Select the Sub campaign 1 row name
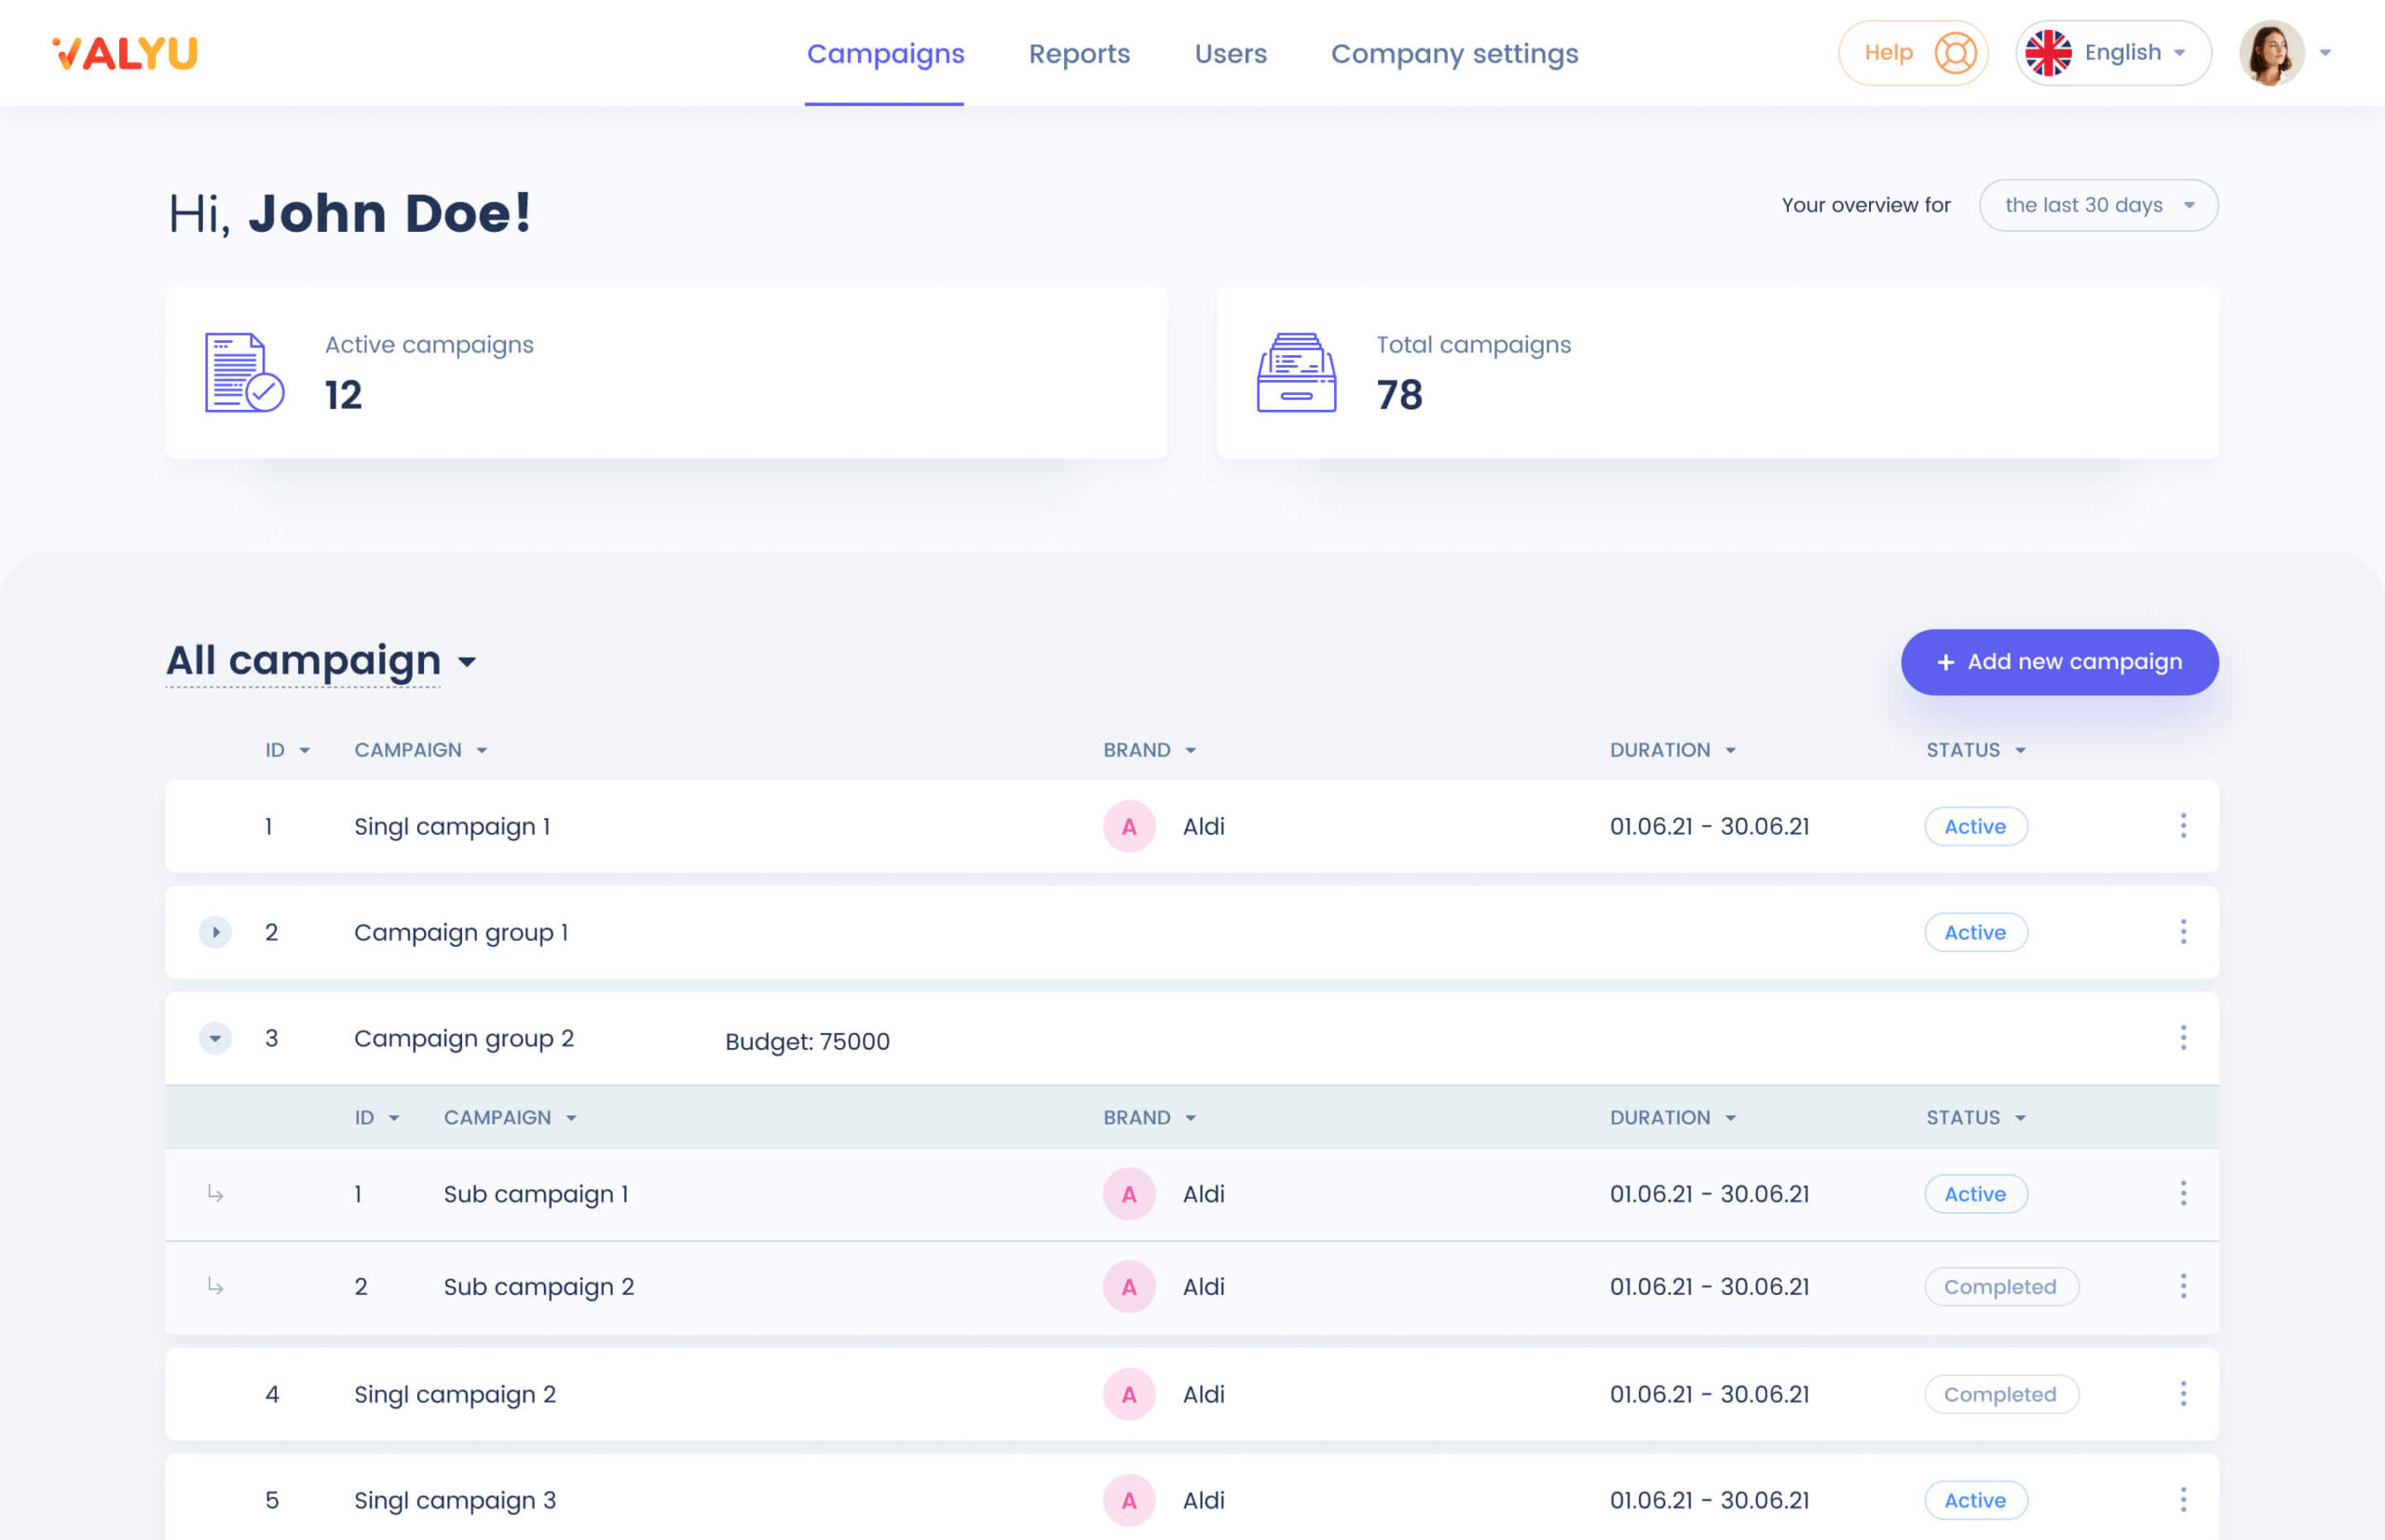The image size is (2385, 1540). (x=536, y=1194)
